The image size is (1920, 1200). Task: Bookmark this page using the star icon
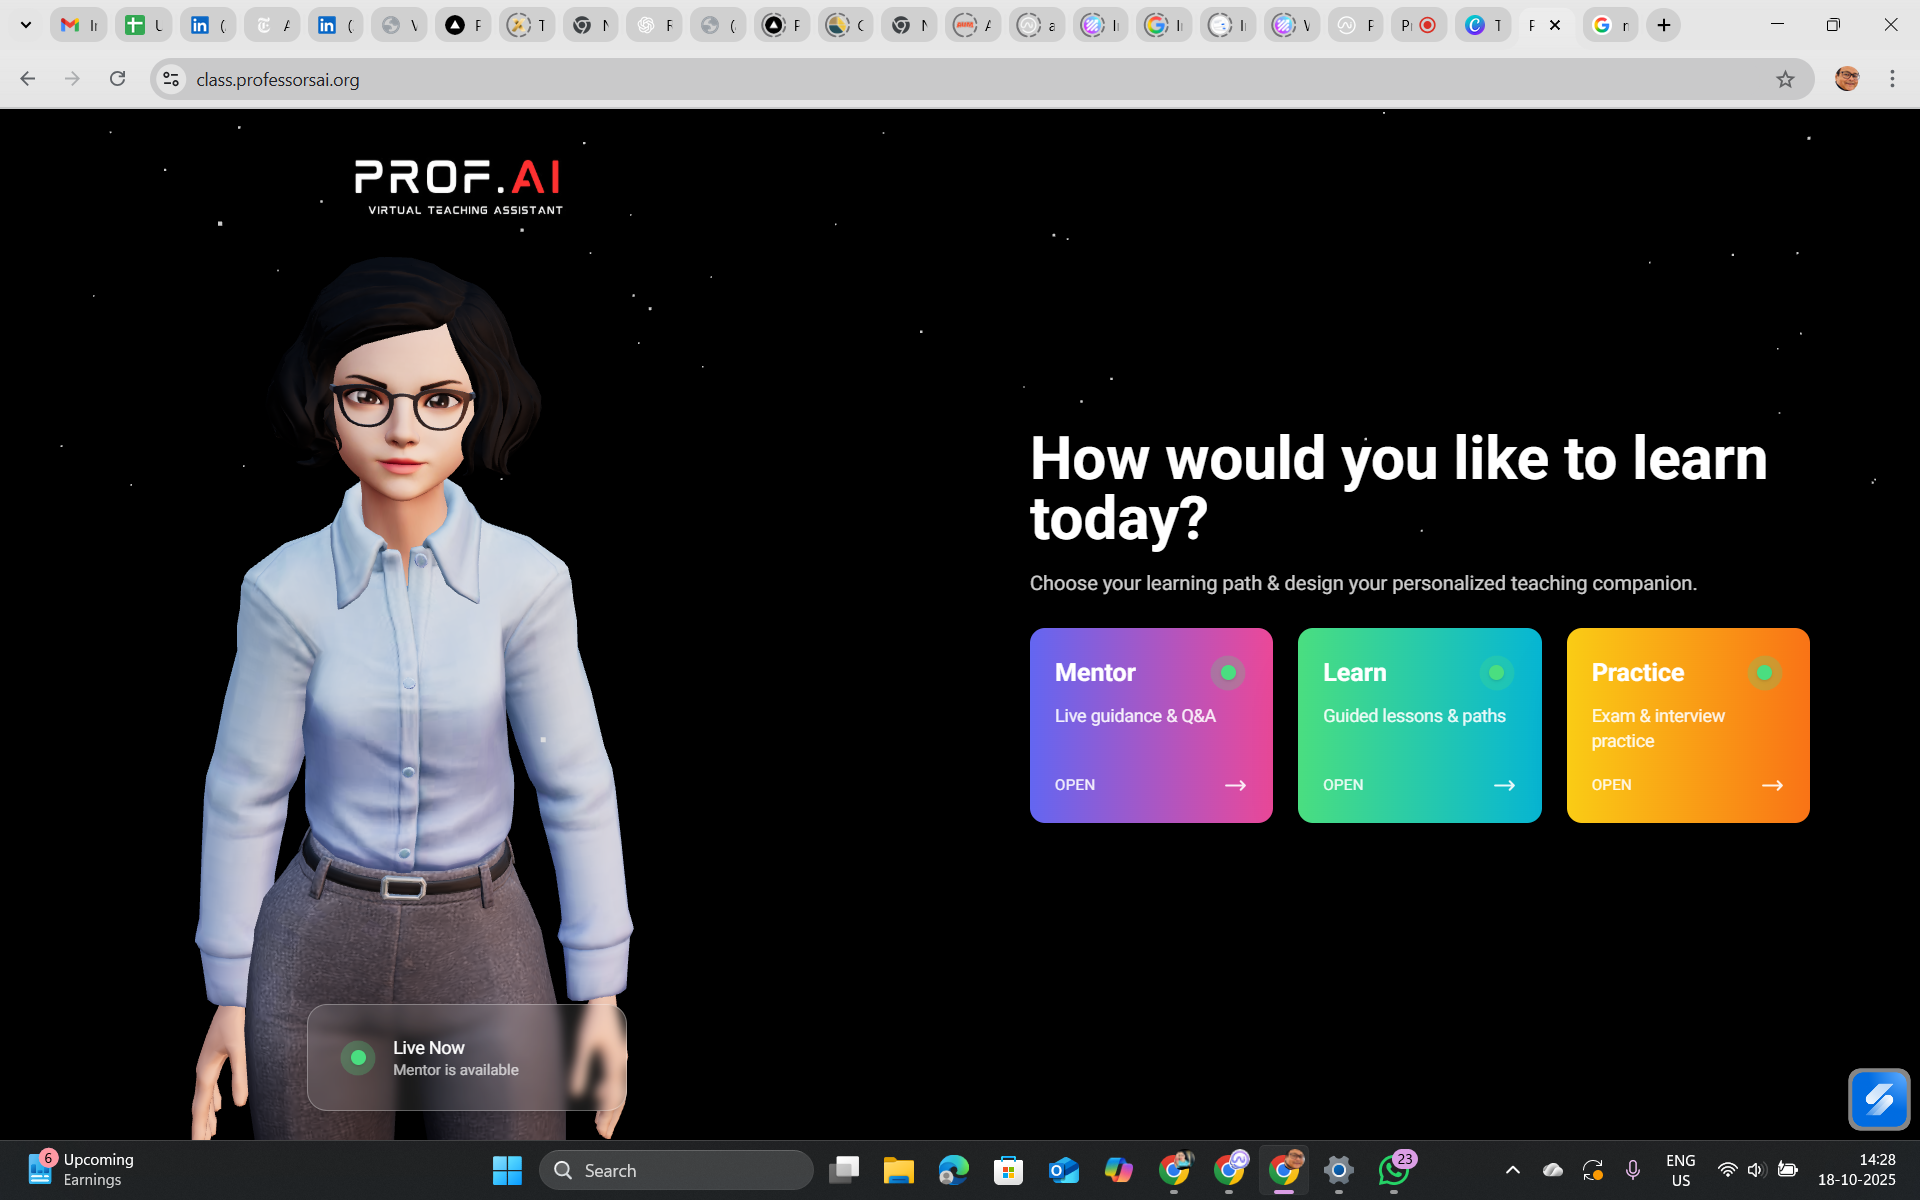(1786, 79)
